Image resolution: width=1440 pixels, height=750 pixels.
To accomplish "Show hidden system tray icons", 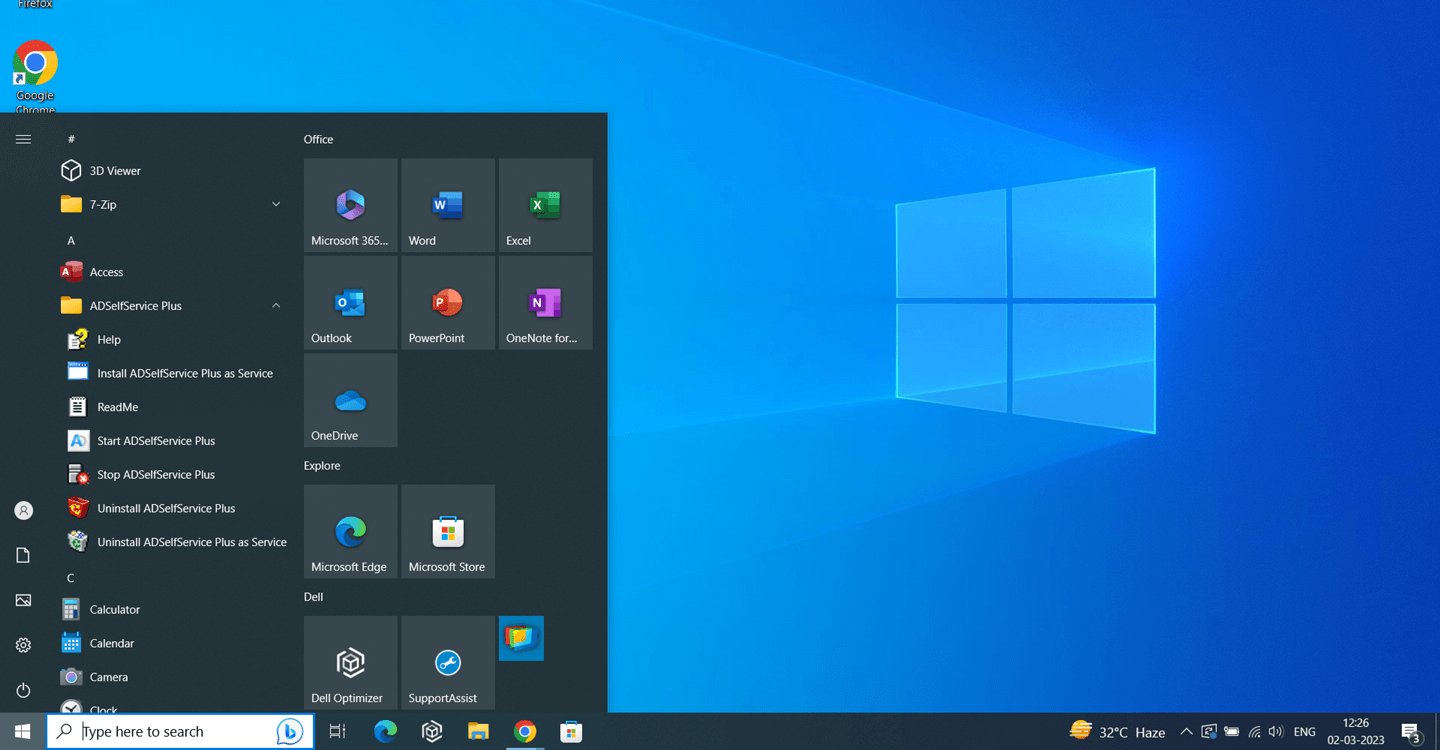I will [1186, 732].
